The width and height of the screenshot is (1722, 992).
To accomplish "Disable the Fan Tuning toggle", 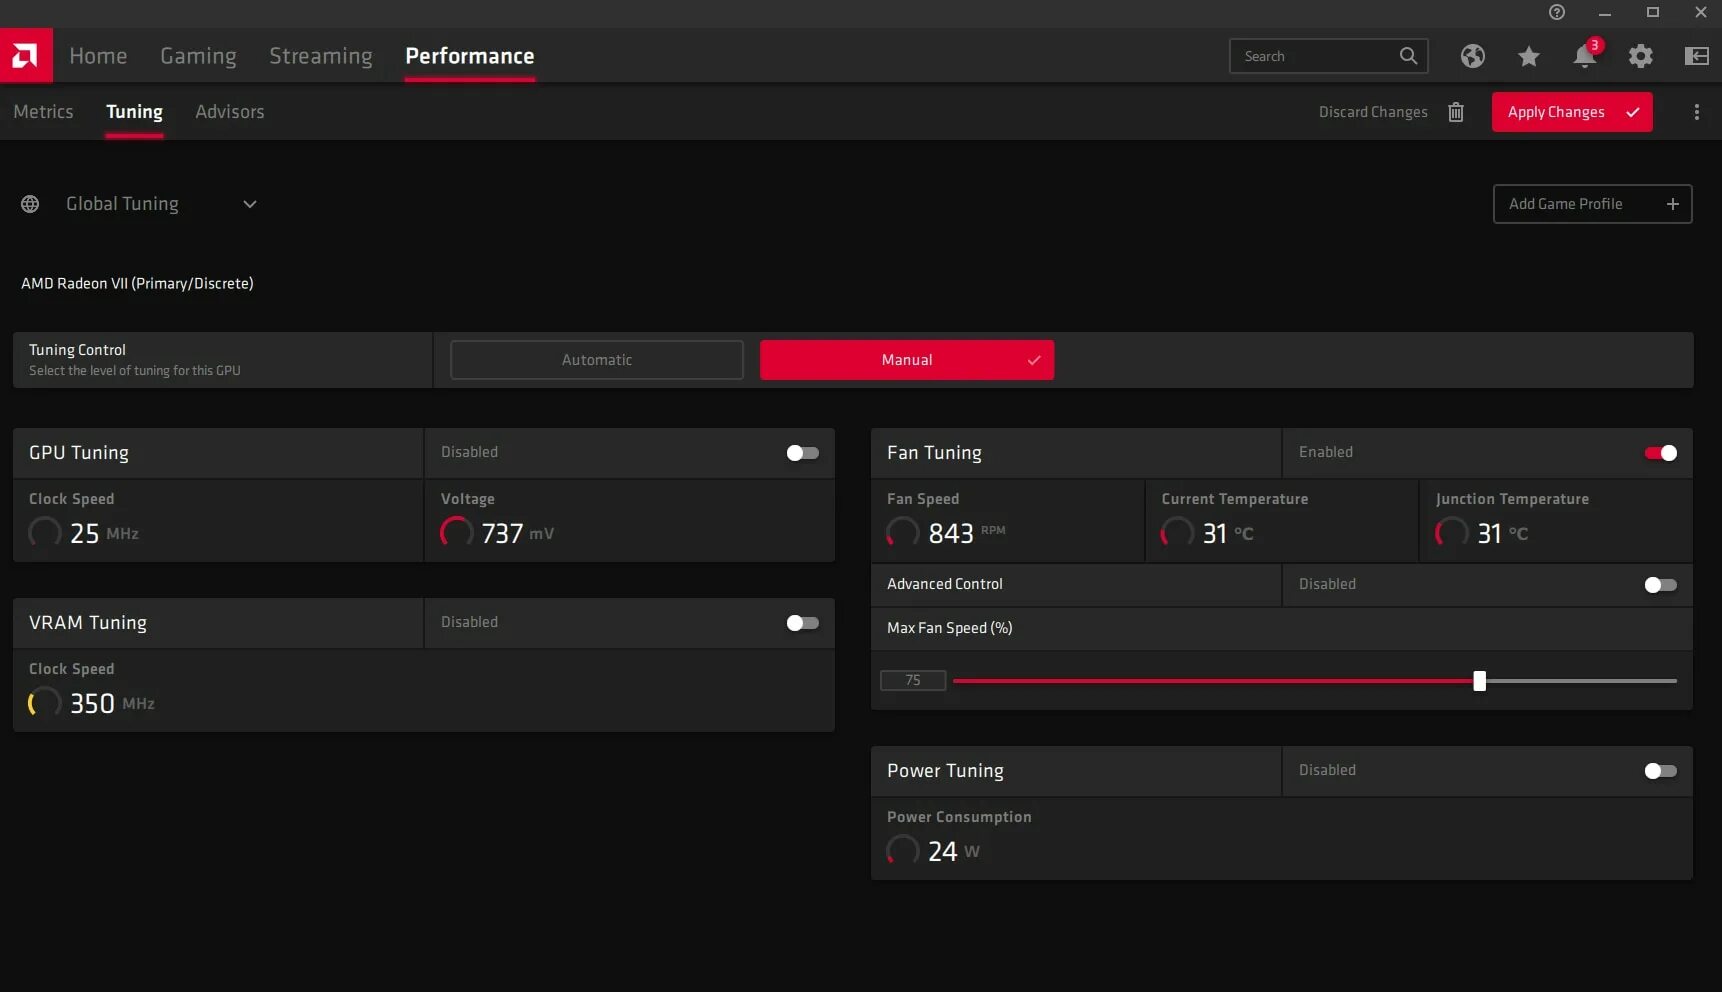I will tap(1660, 453).
